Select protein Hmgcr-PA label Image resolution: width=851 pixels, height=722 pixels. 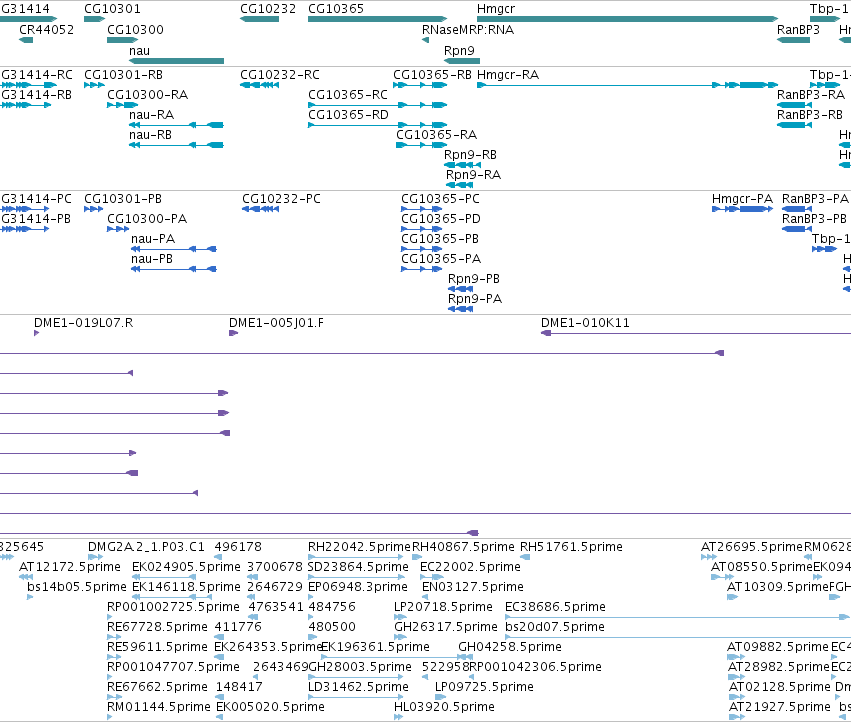742,199
